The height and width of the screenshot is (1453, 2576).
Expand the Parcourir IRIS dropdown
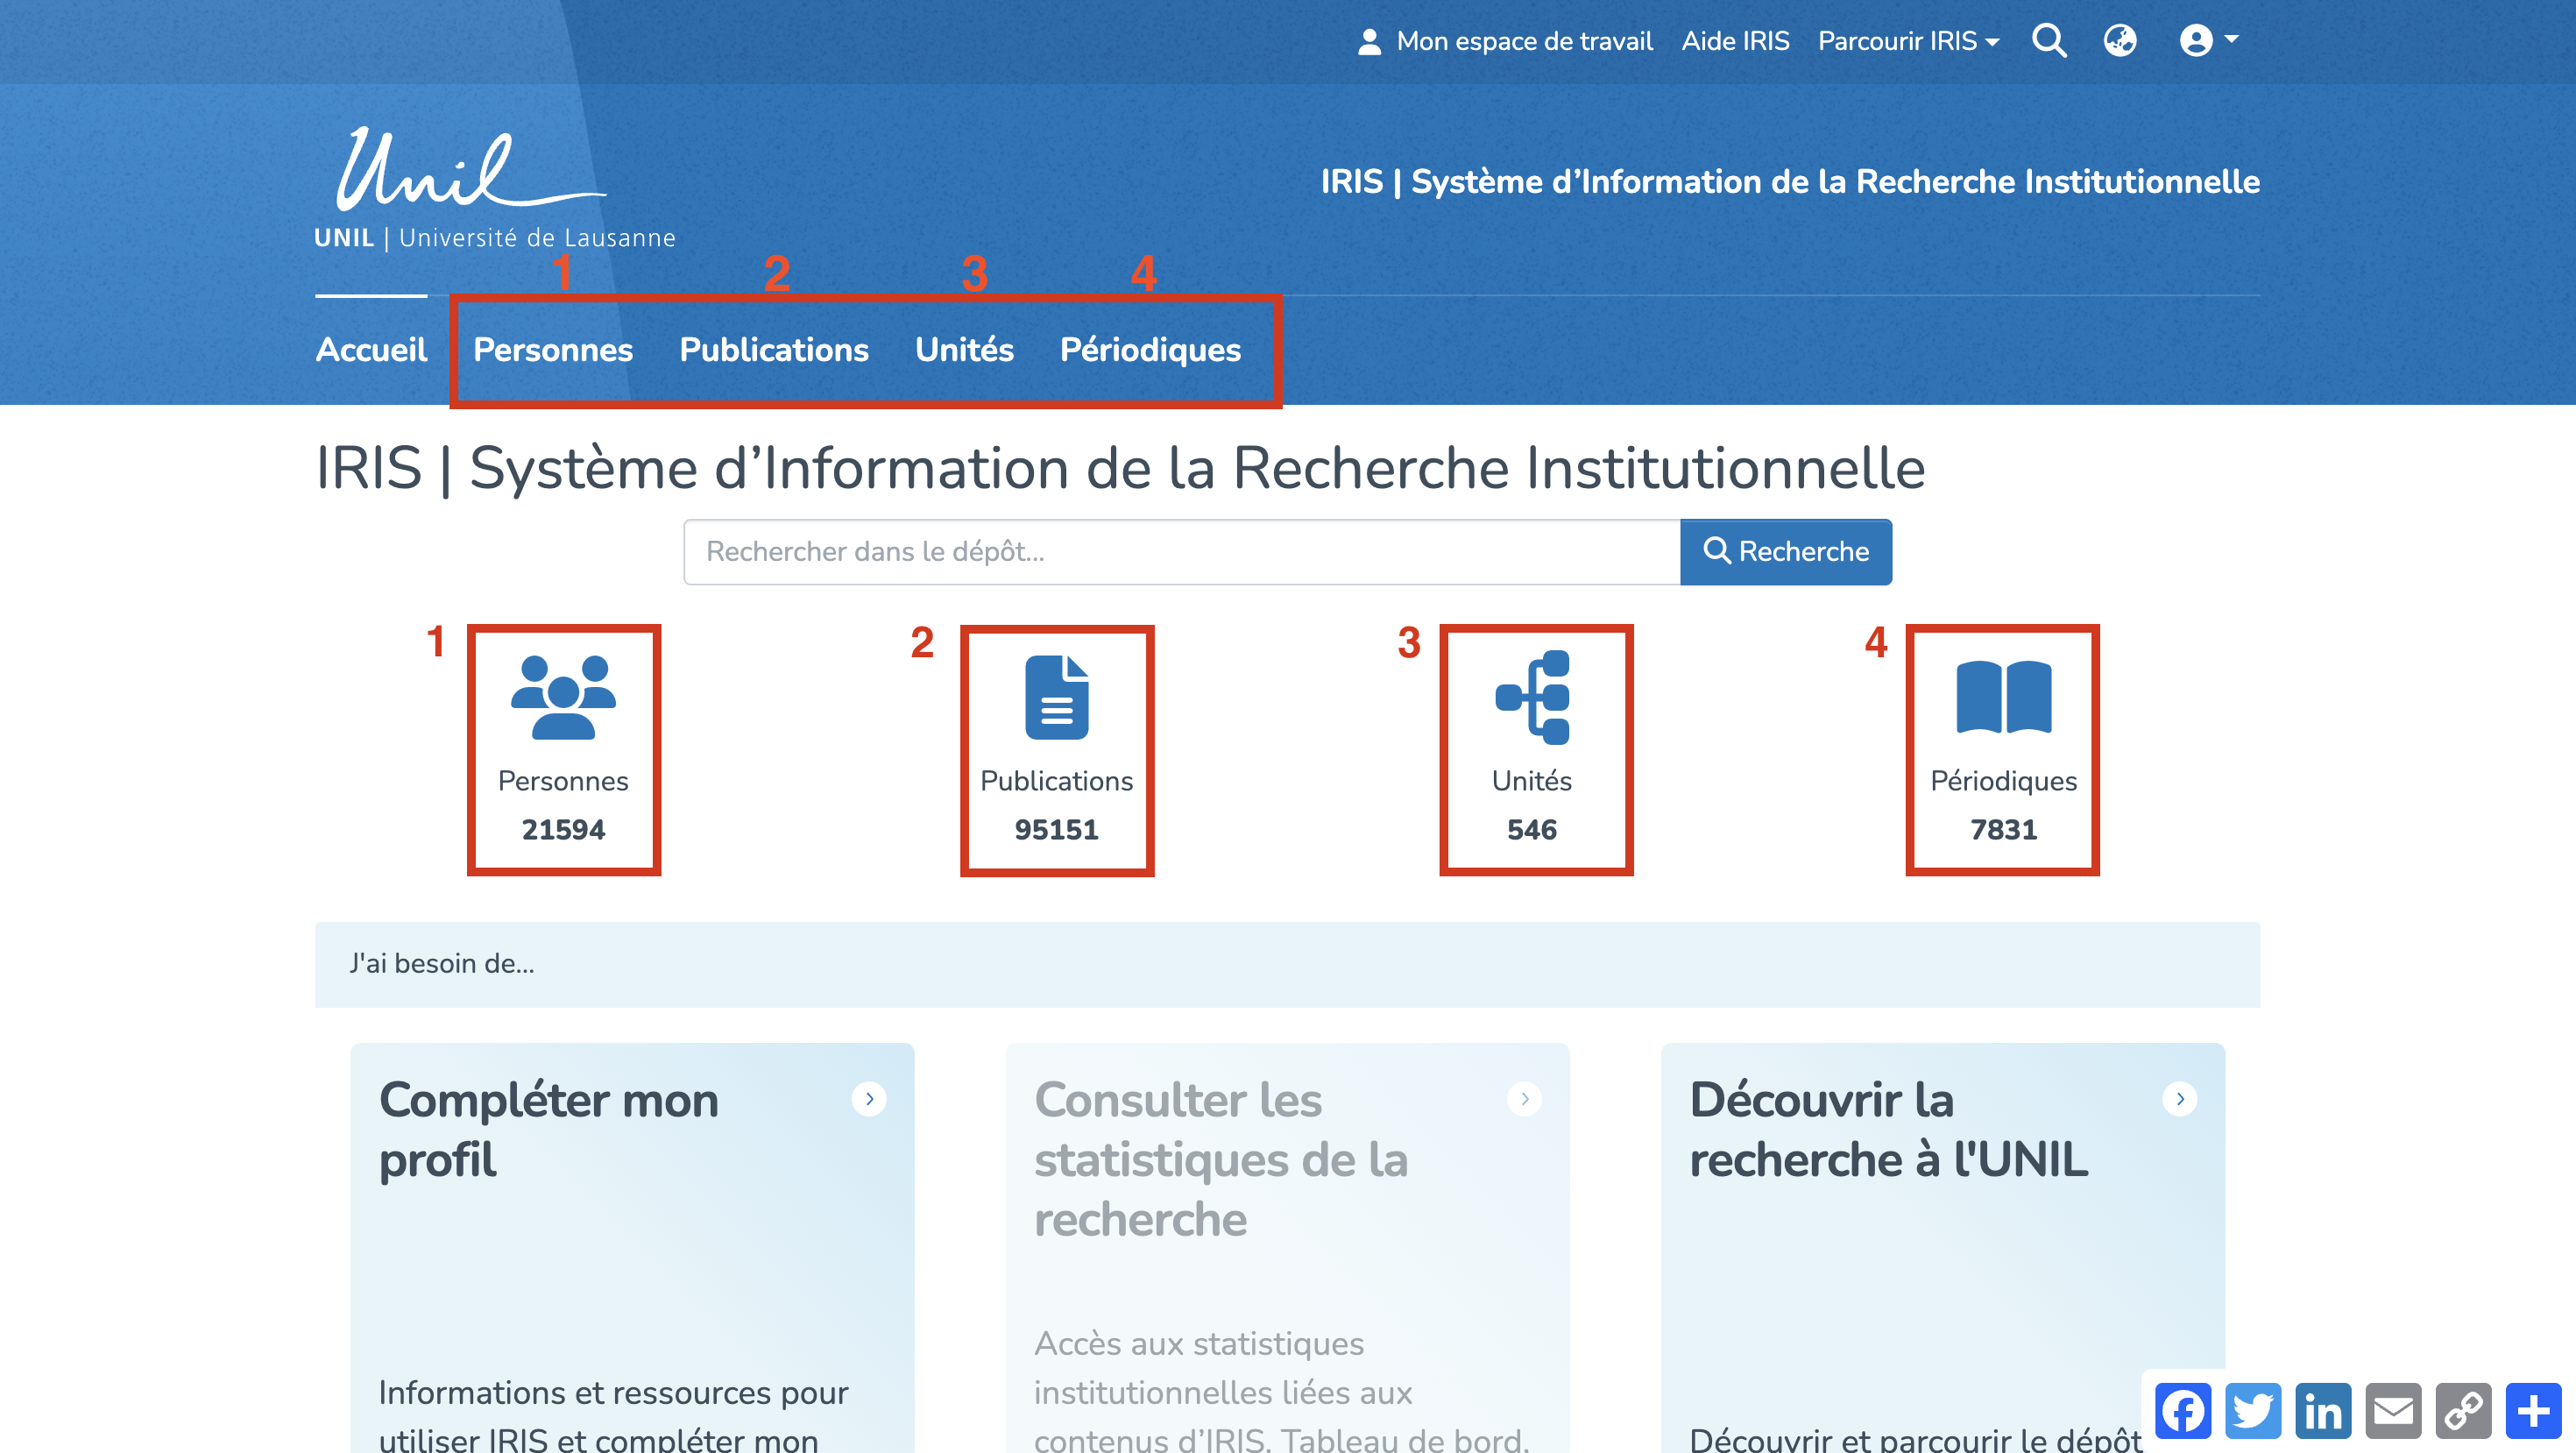pos(1908,41)
